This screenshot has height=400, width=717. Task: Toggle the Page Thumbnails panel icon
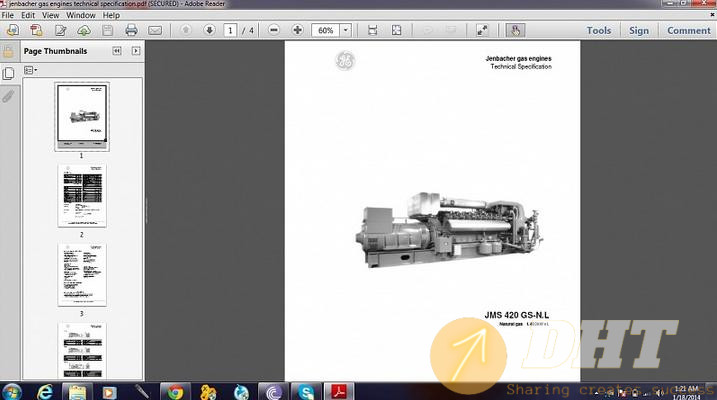pos(8,73)
